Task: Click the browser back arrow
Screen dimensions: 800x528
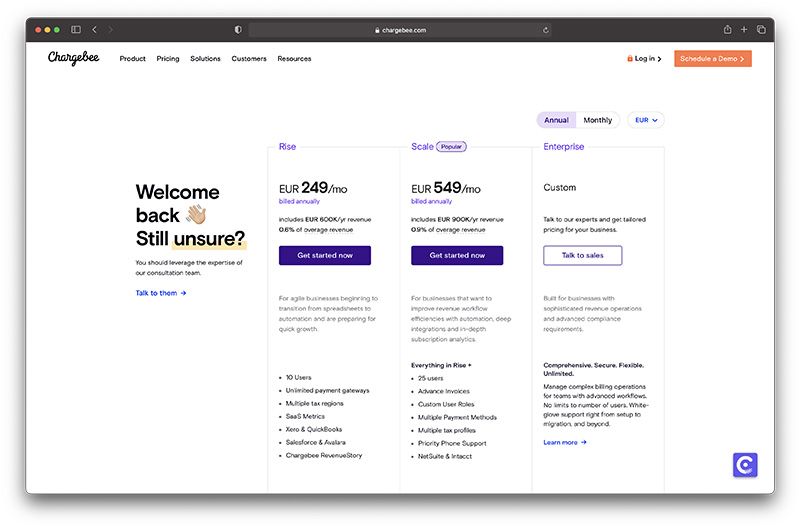Action: (95, 30)
